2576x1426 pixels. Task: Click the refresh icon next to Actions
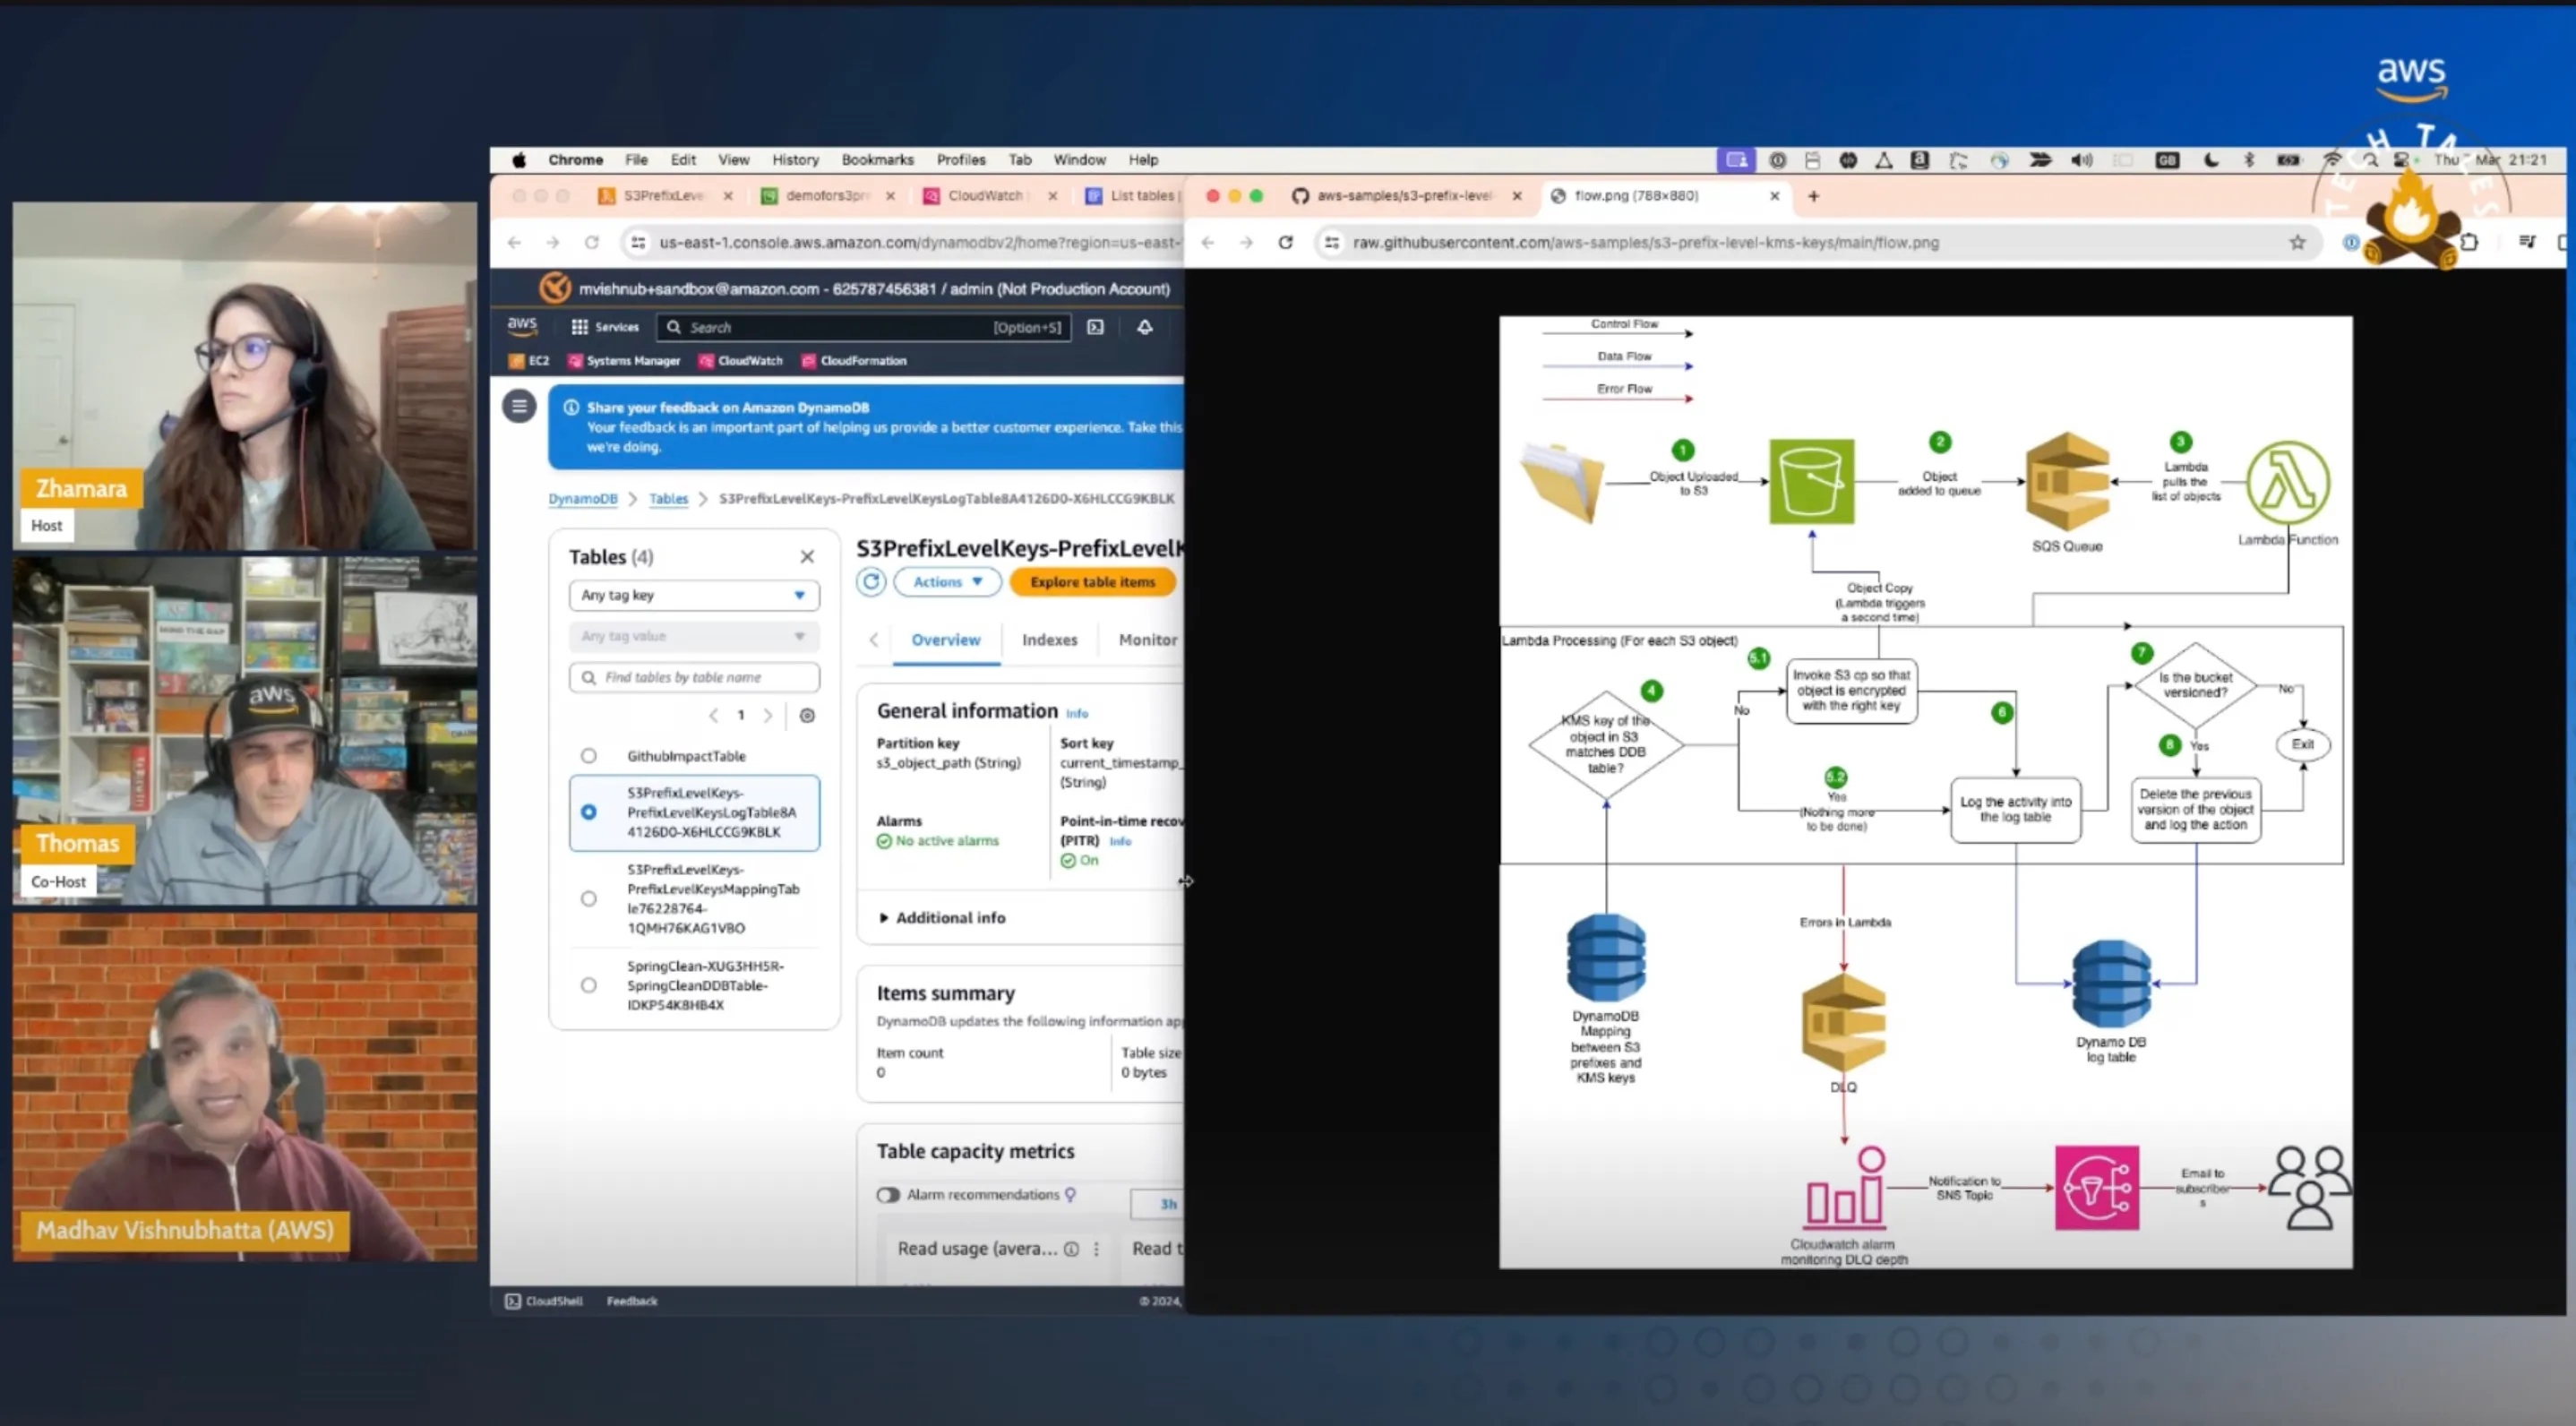click(871, 582)
